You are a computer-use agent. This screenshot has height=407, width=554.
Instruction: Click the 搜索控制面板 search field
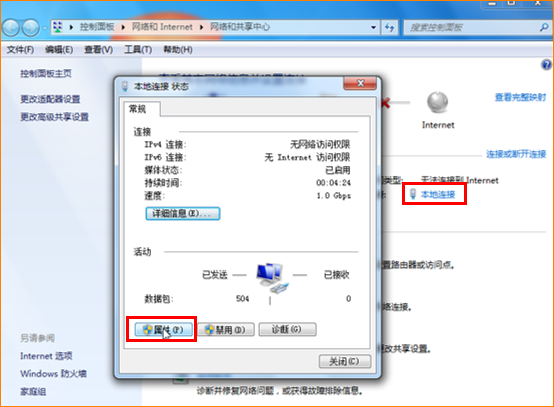click(x=472, y=27)
